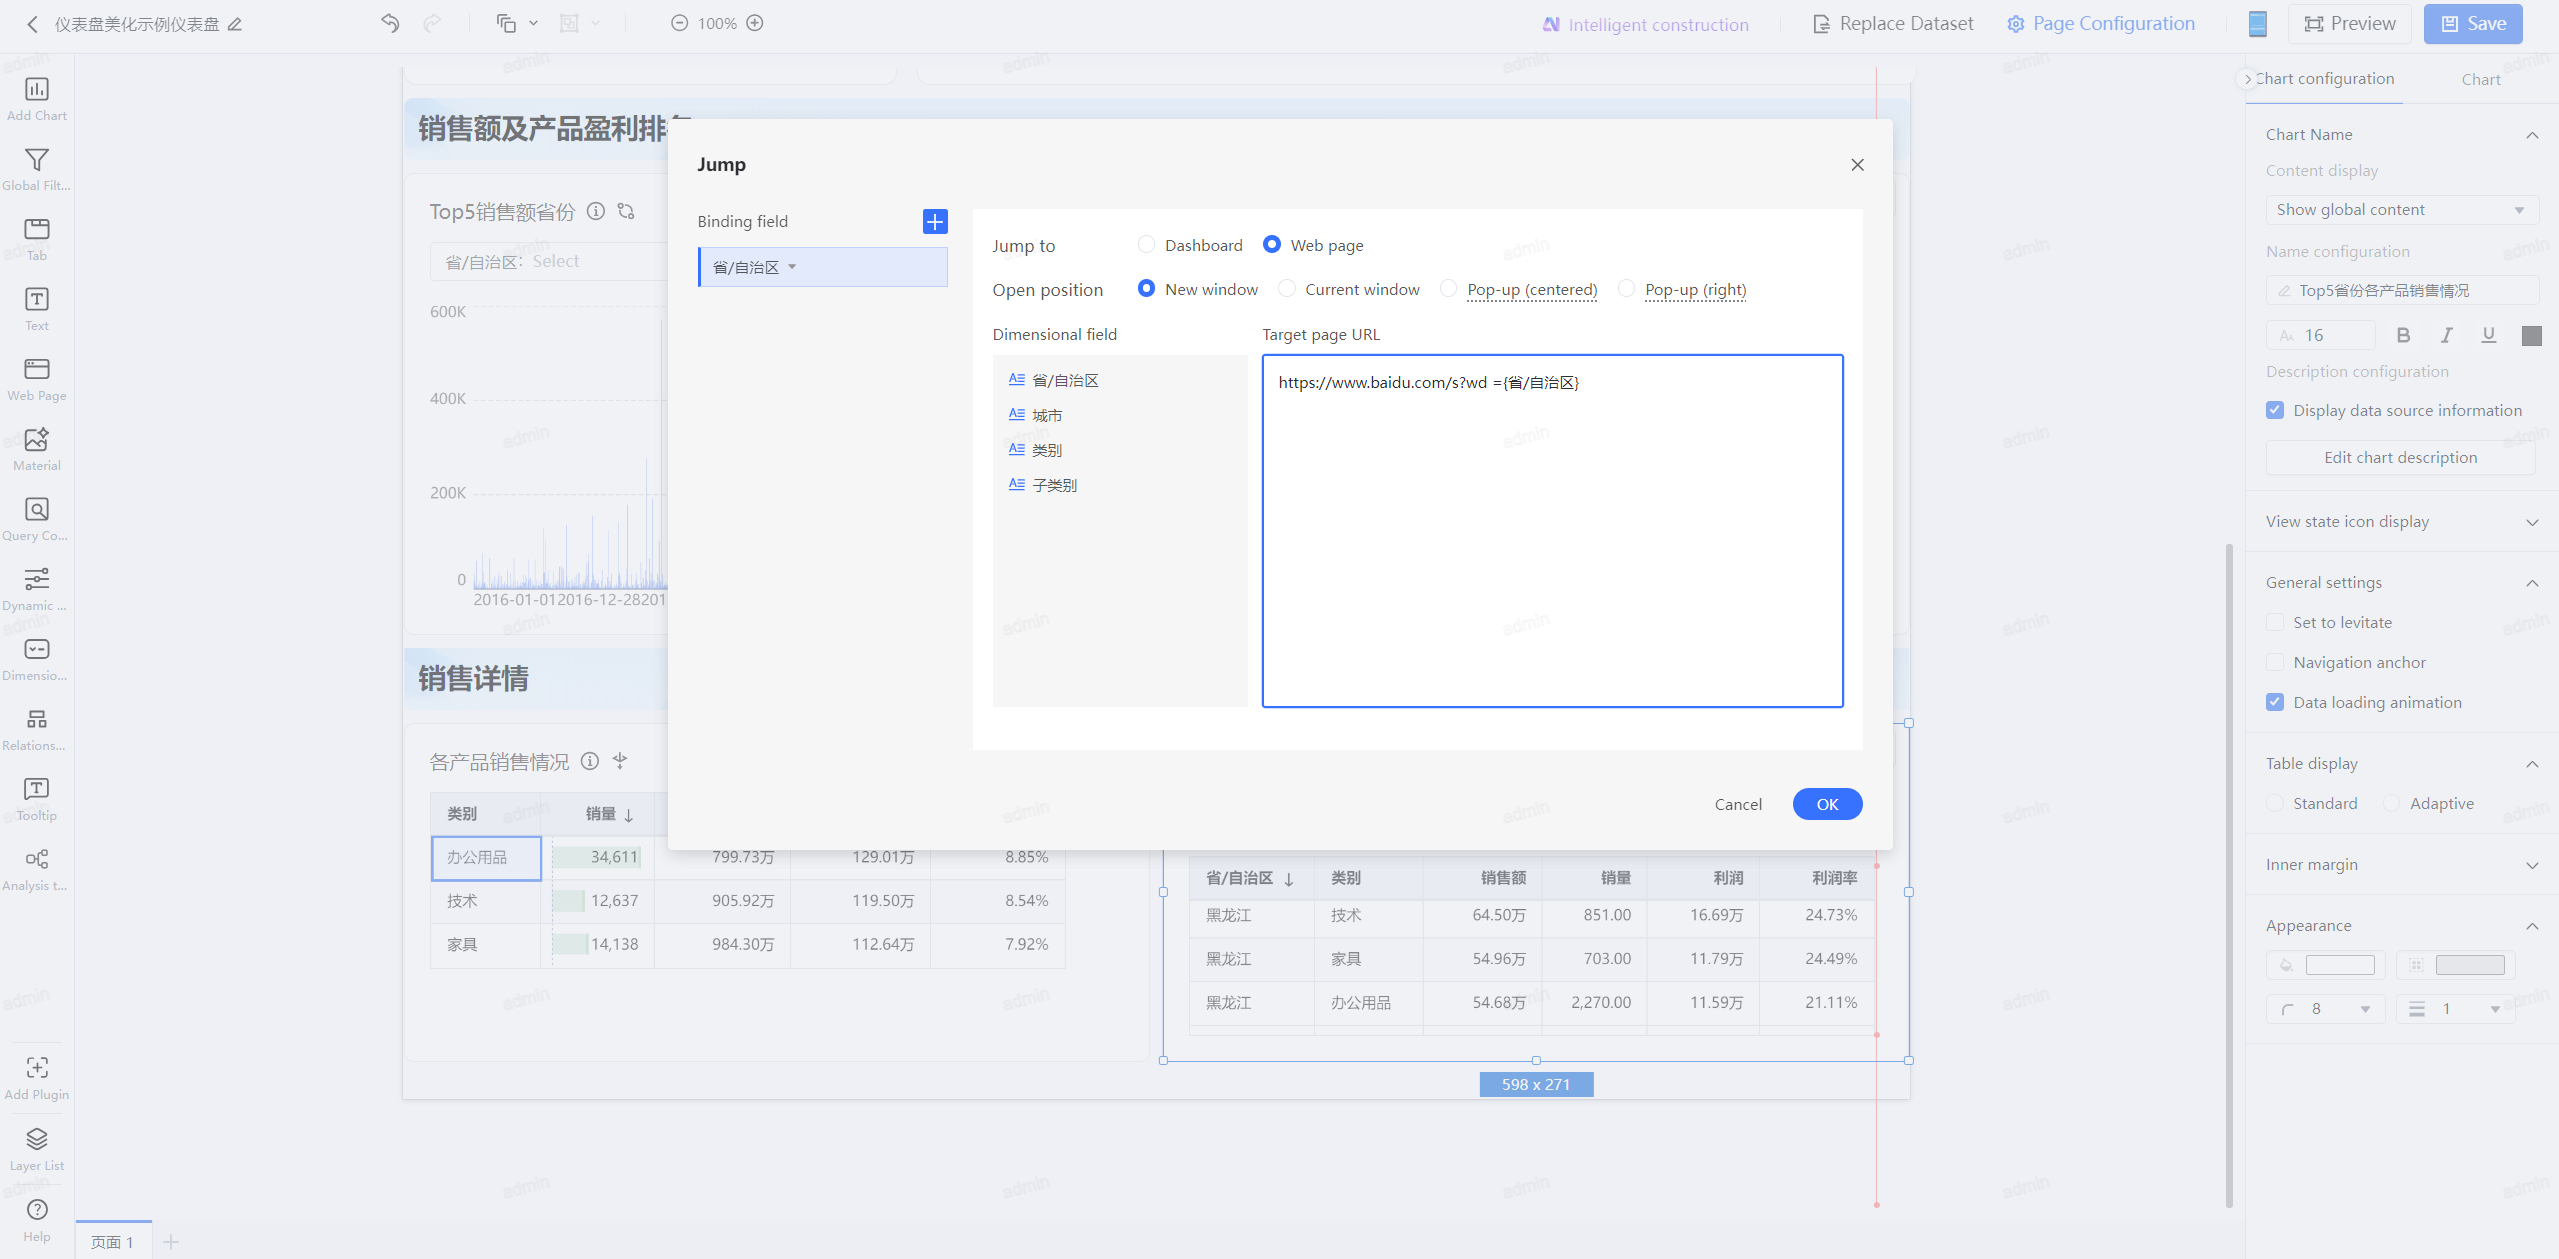Open the Dynamic parameter tool
The height and width of the screenshot is (1259, 2559).
(37, 589)
